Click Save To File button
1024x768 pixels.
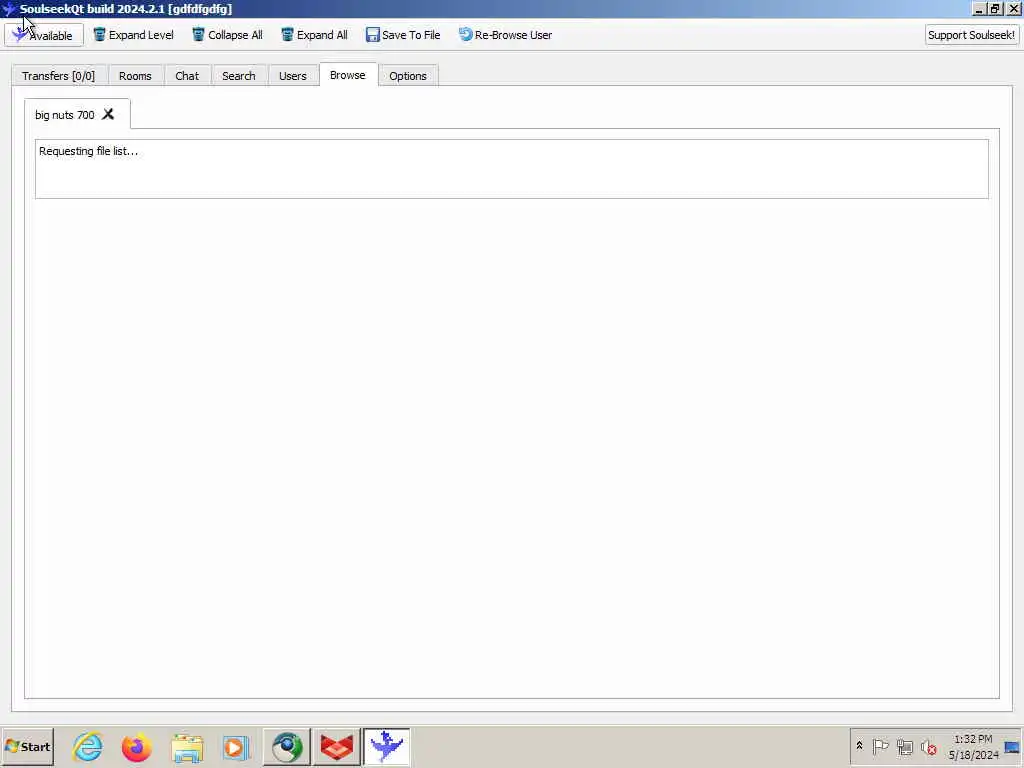pos(403,35)
